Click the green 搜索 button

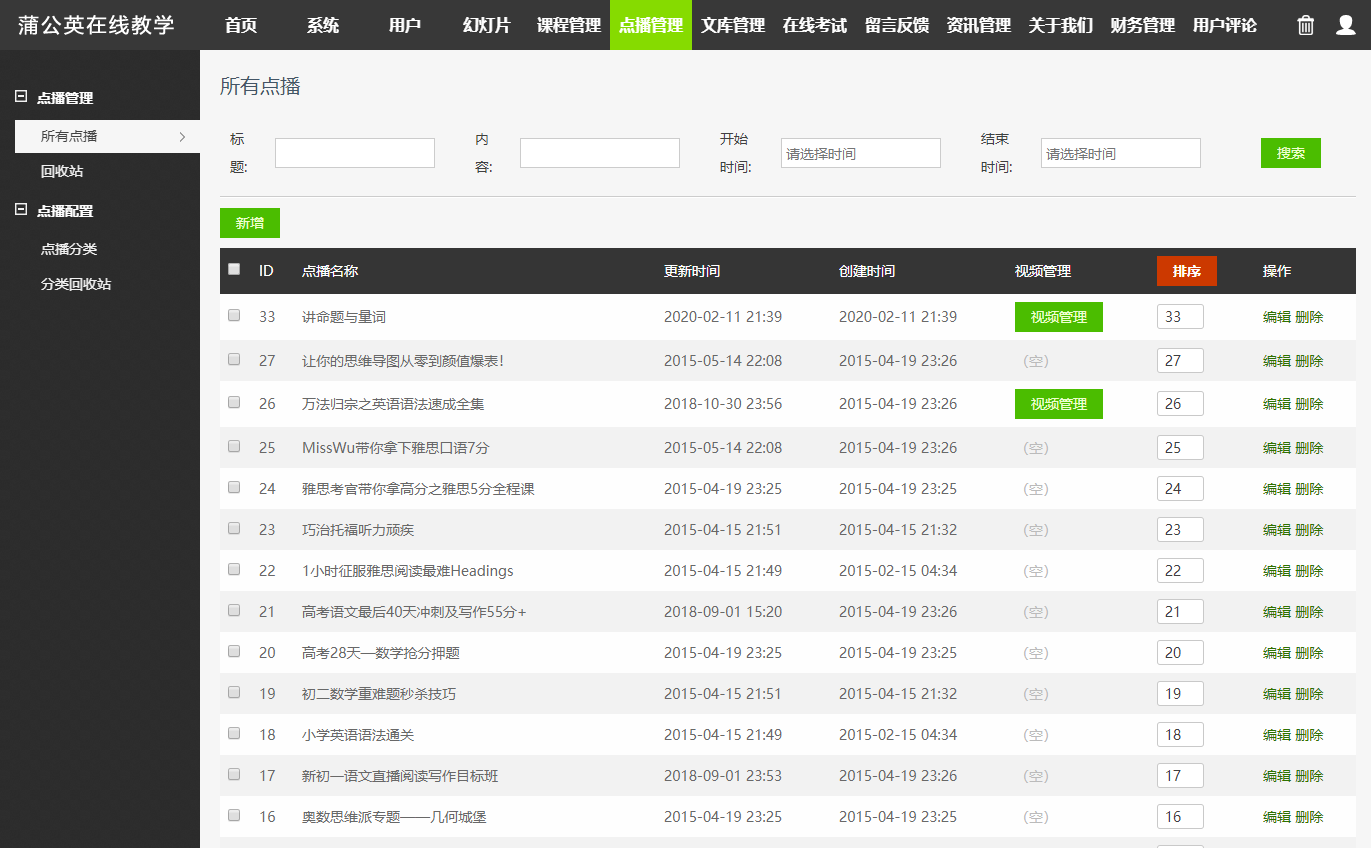coord(1290,153)
